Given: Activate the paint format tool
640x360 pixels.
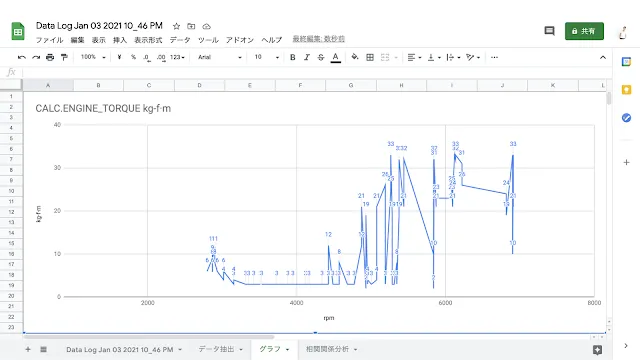Looking at the screenshot, I should [64, 57].
